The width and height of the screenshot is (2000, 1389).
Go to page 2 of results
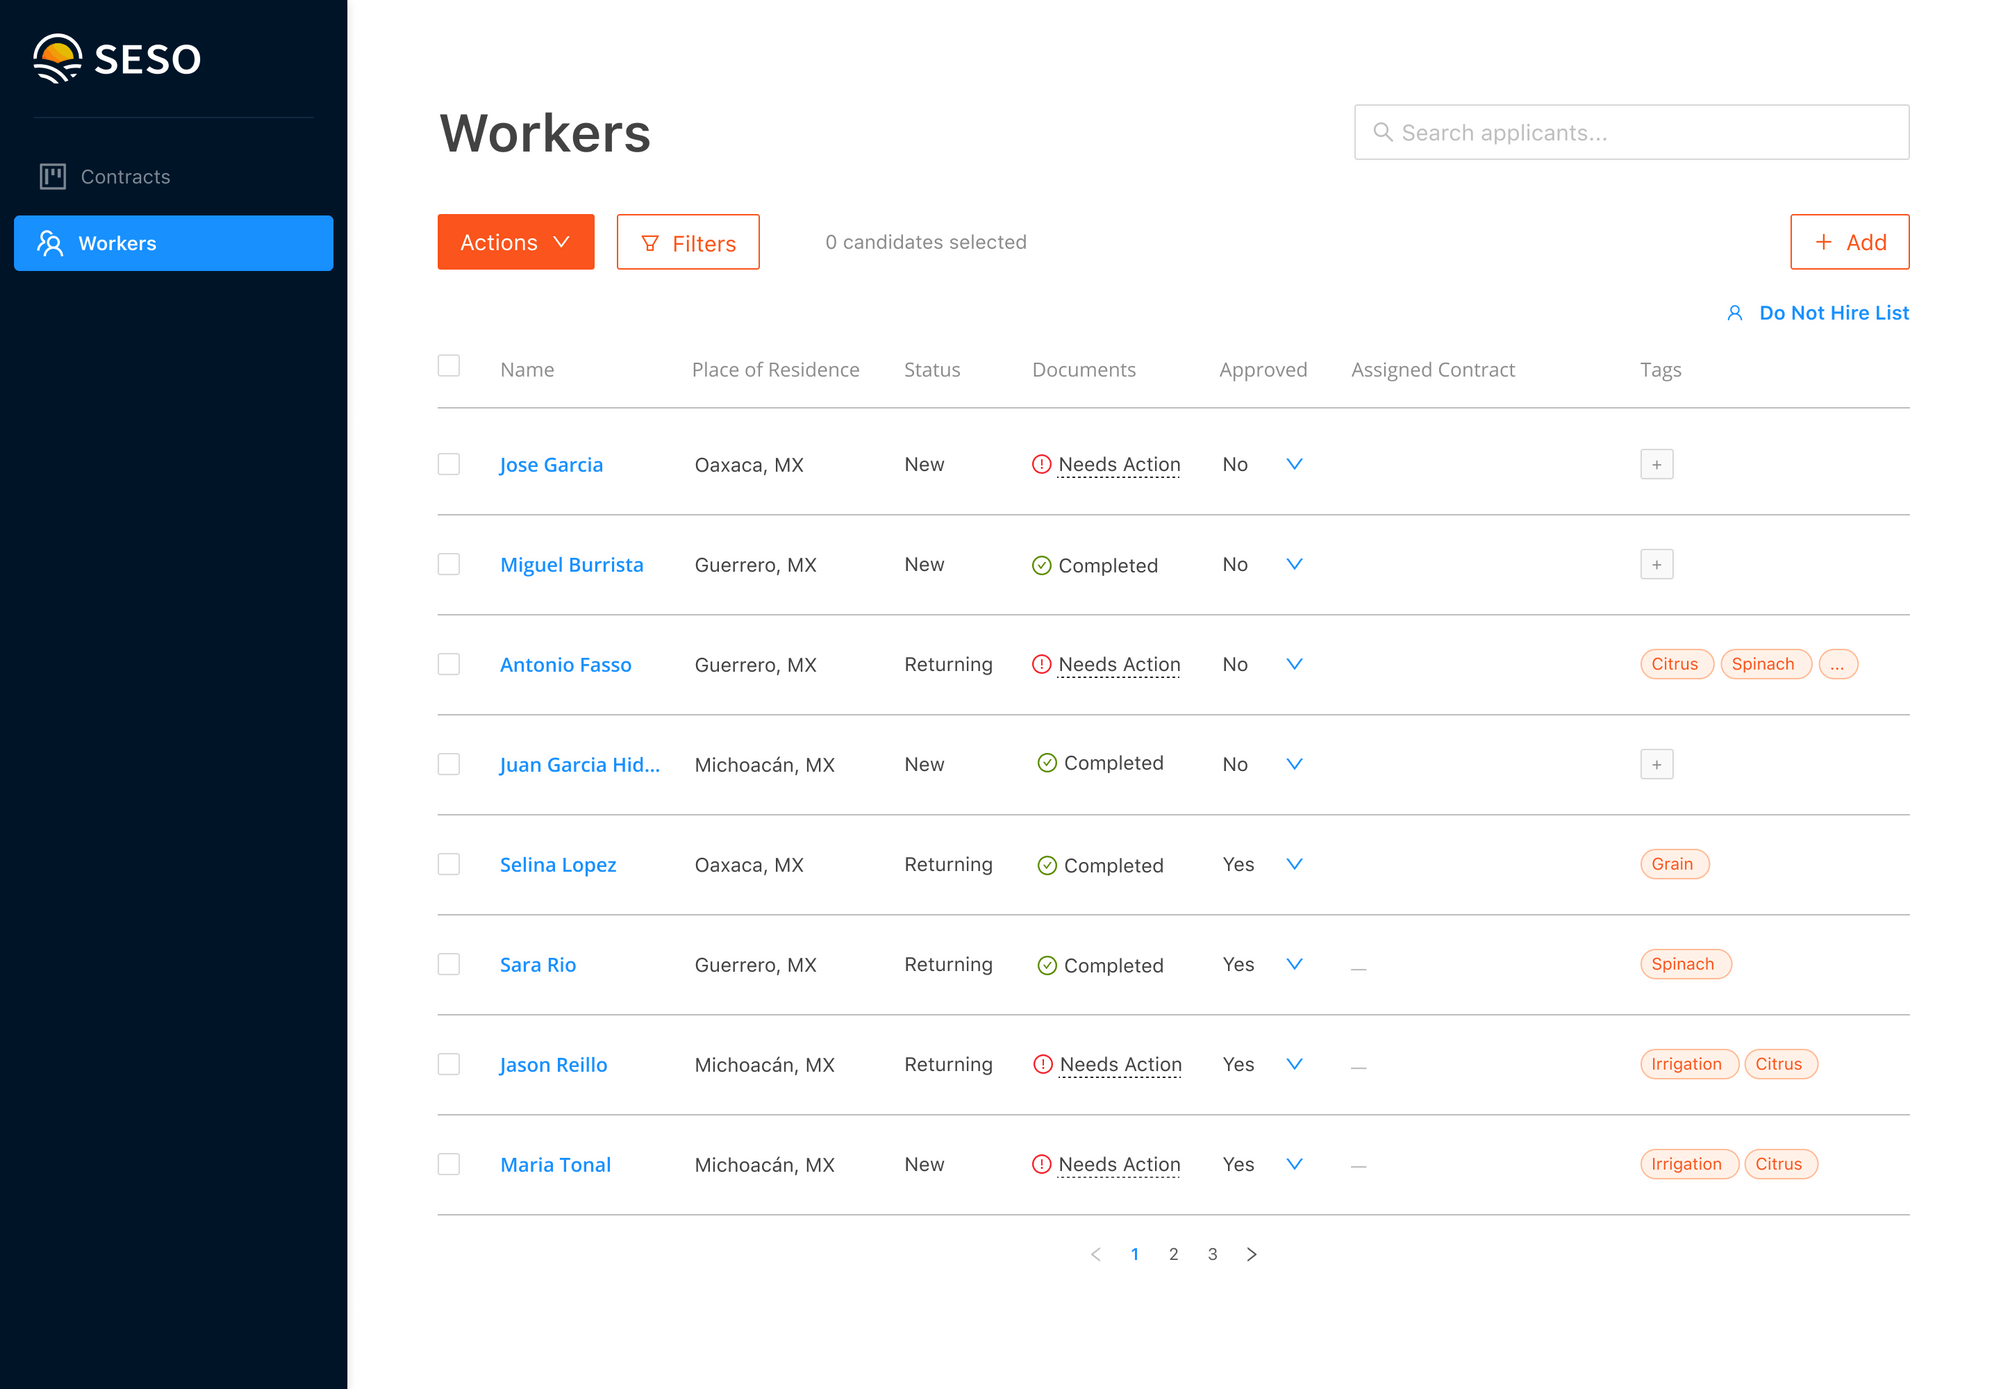pyautogui.click(x=1173, y=1254)
